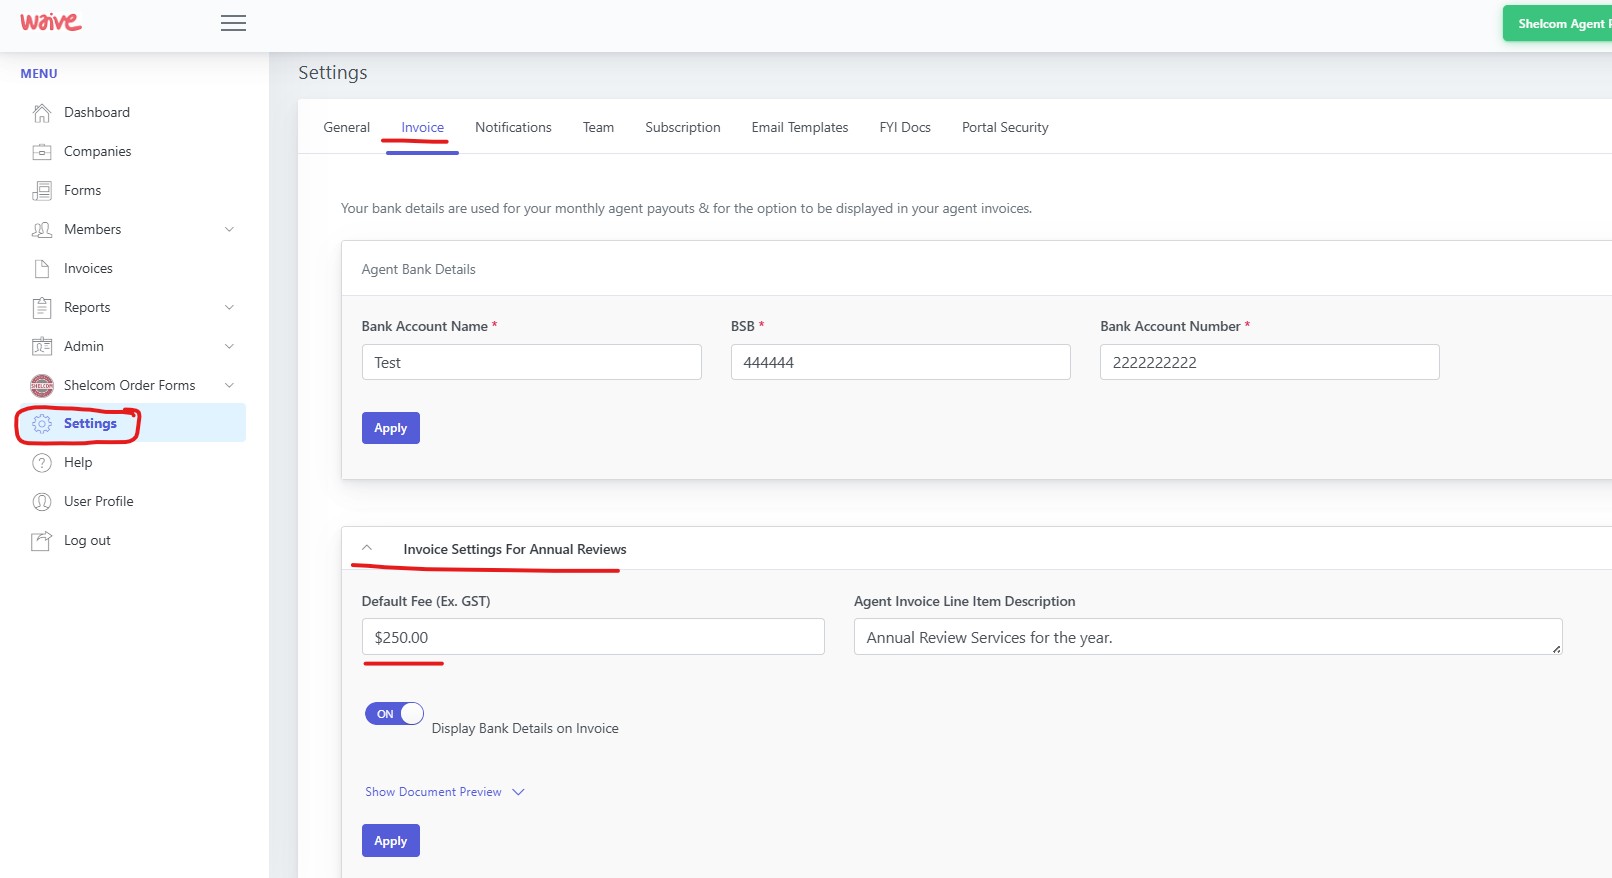Click the Agent Invoice Line Item Description box
Image resolution: width=1612 pixels, height=878 pixels.
tap(1208, 637)
